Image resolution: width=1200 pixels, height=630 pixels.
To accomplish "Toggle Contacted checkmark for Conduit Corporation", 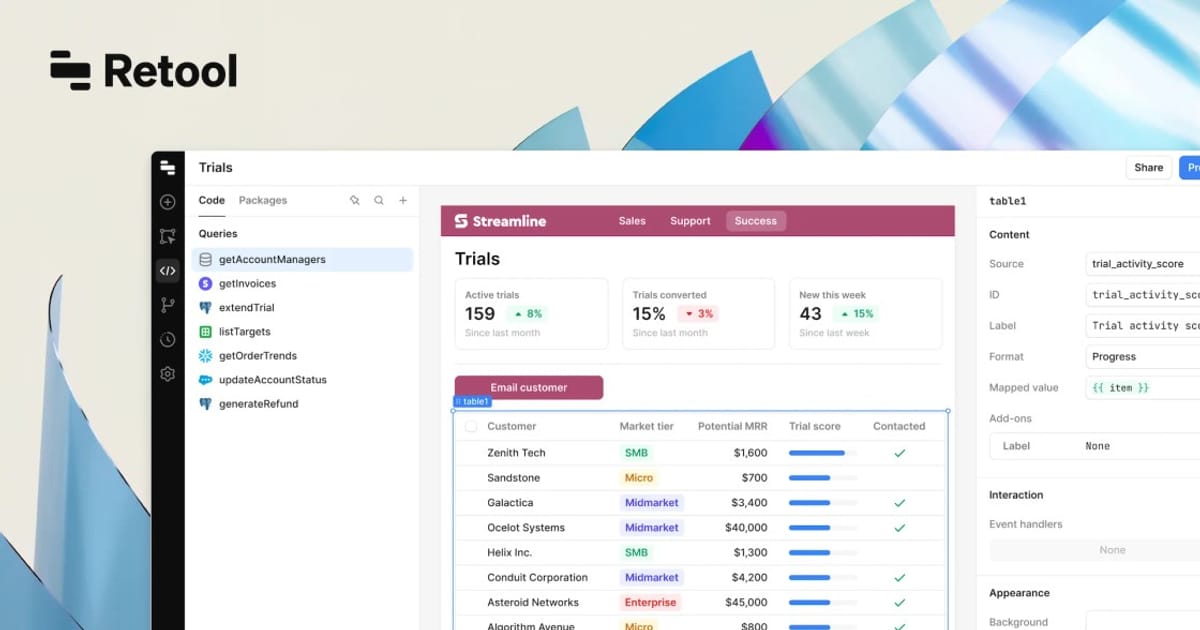I will (899, 578).
